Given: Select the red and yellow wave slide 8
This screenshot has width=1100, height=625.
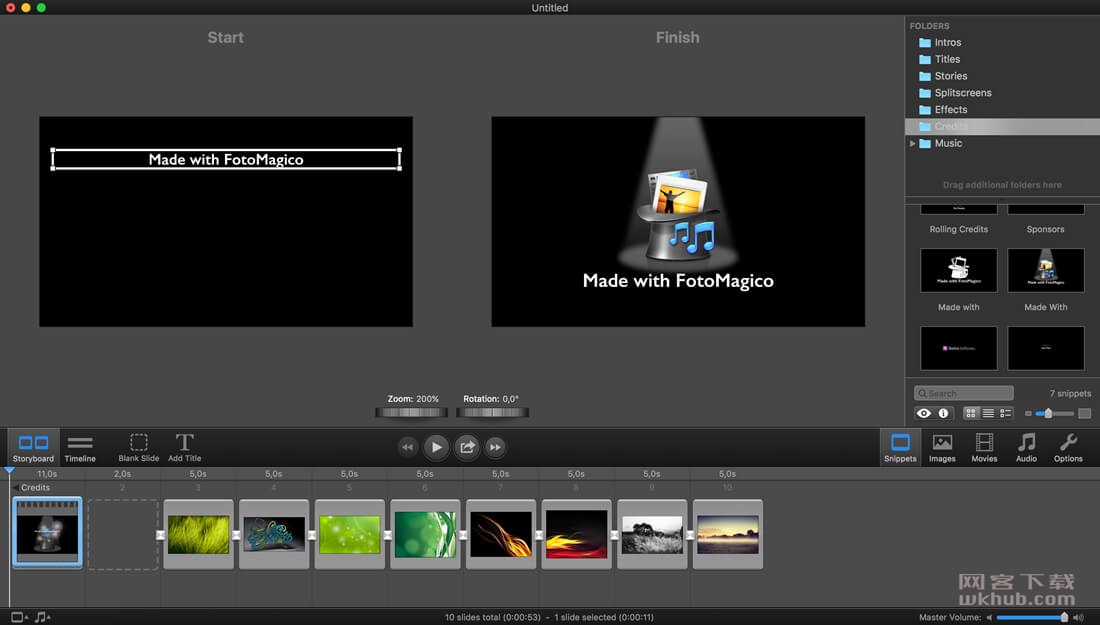Looking at the screenshot, I should (577, 535).
